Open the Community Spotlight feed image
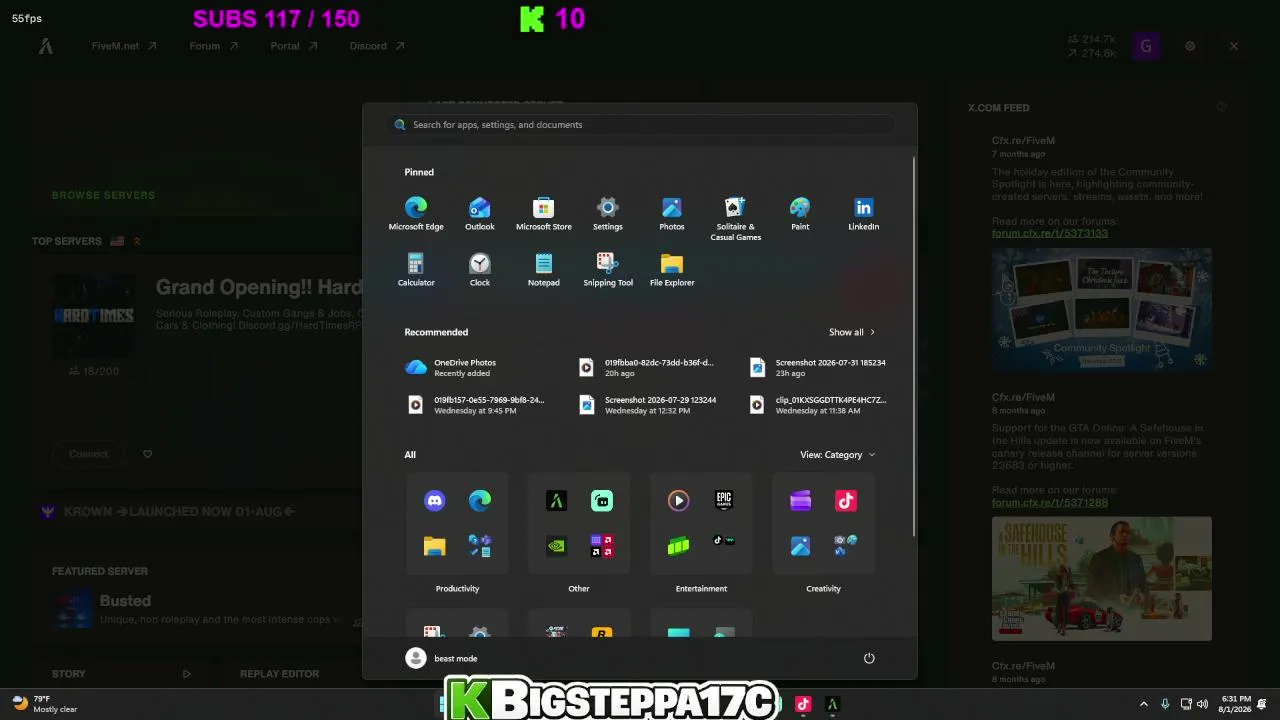 tap(1102, 310)
